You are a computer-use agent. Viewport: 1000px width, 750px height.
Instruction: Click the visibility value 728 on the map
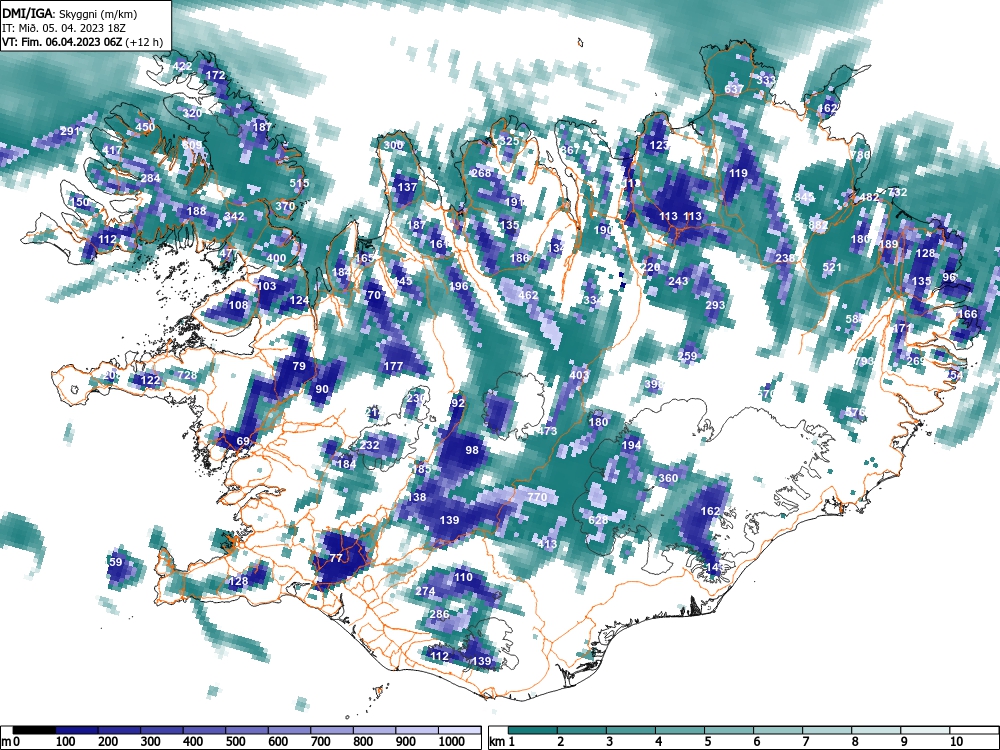pos(187,374)
